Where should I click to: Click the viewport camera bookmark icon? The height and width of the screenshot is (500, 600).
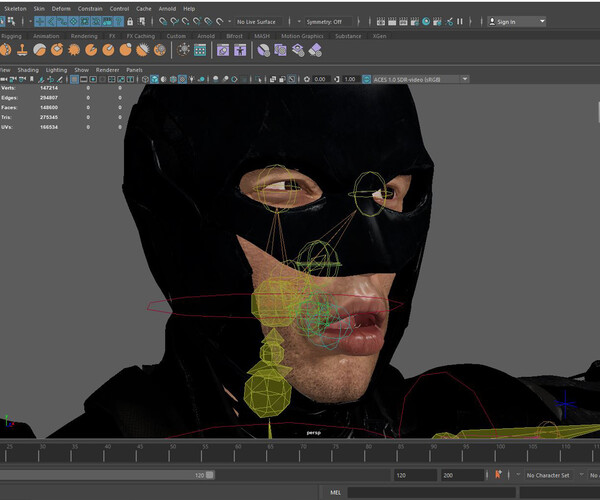tap(32, 80)
